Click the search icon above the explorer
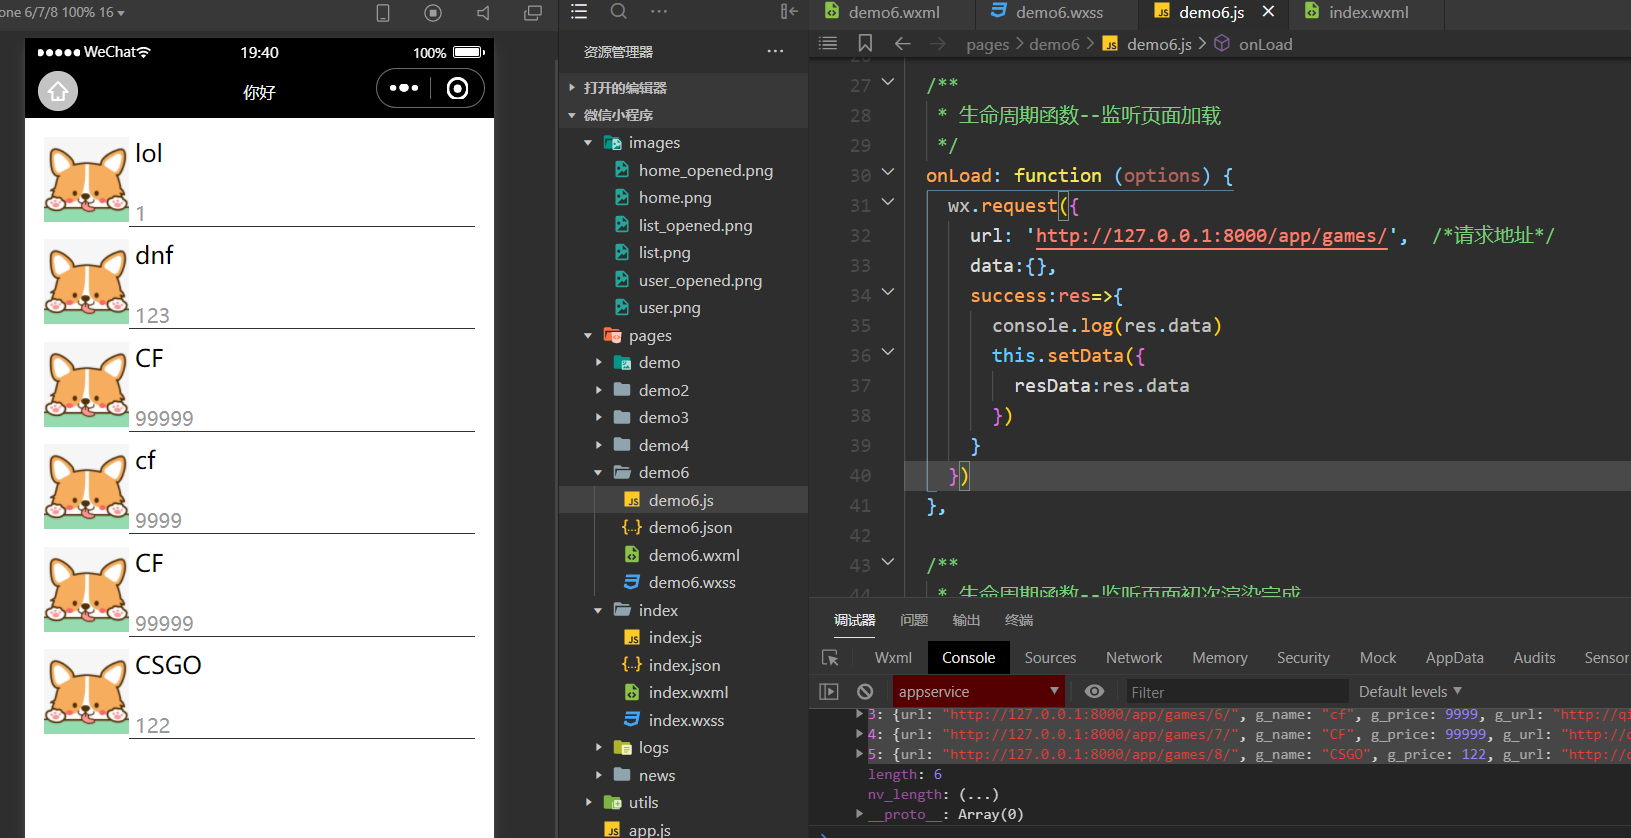Image resolution: width=1631 pixels, height=838 pixels. [619, 12]
